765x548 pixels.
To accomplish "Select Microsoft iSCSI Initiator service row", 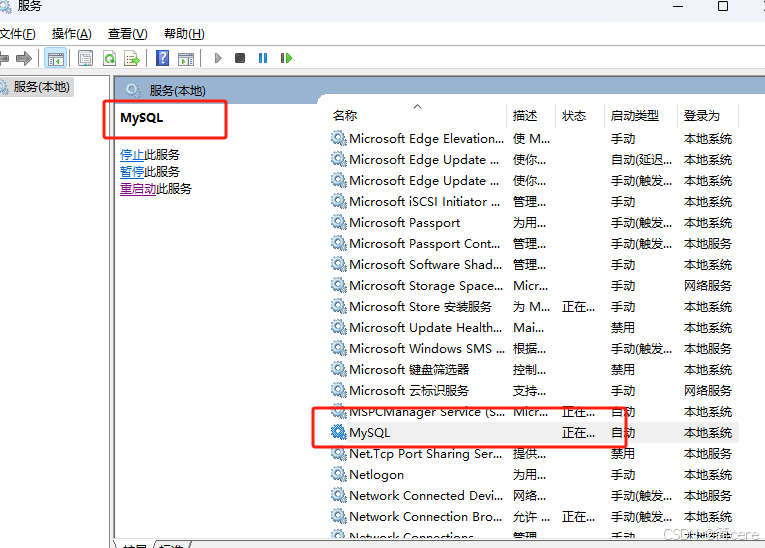I will (534, 202).
